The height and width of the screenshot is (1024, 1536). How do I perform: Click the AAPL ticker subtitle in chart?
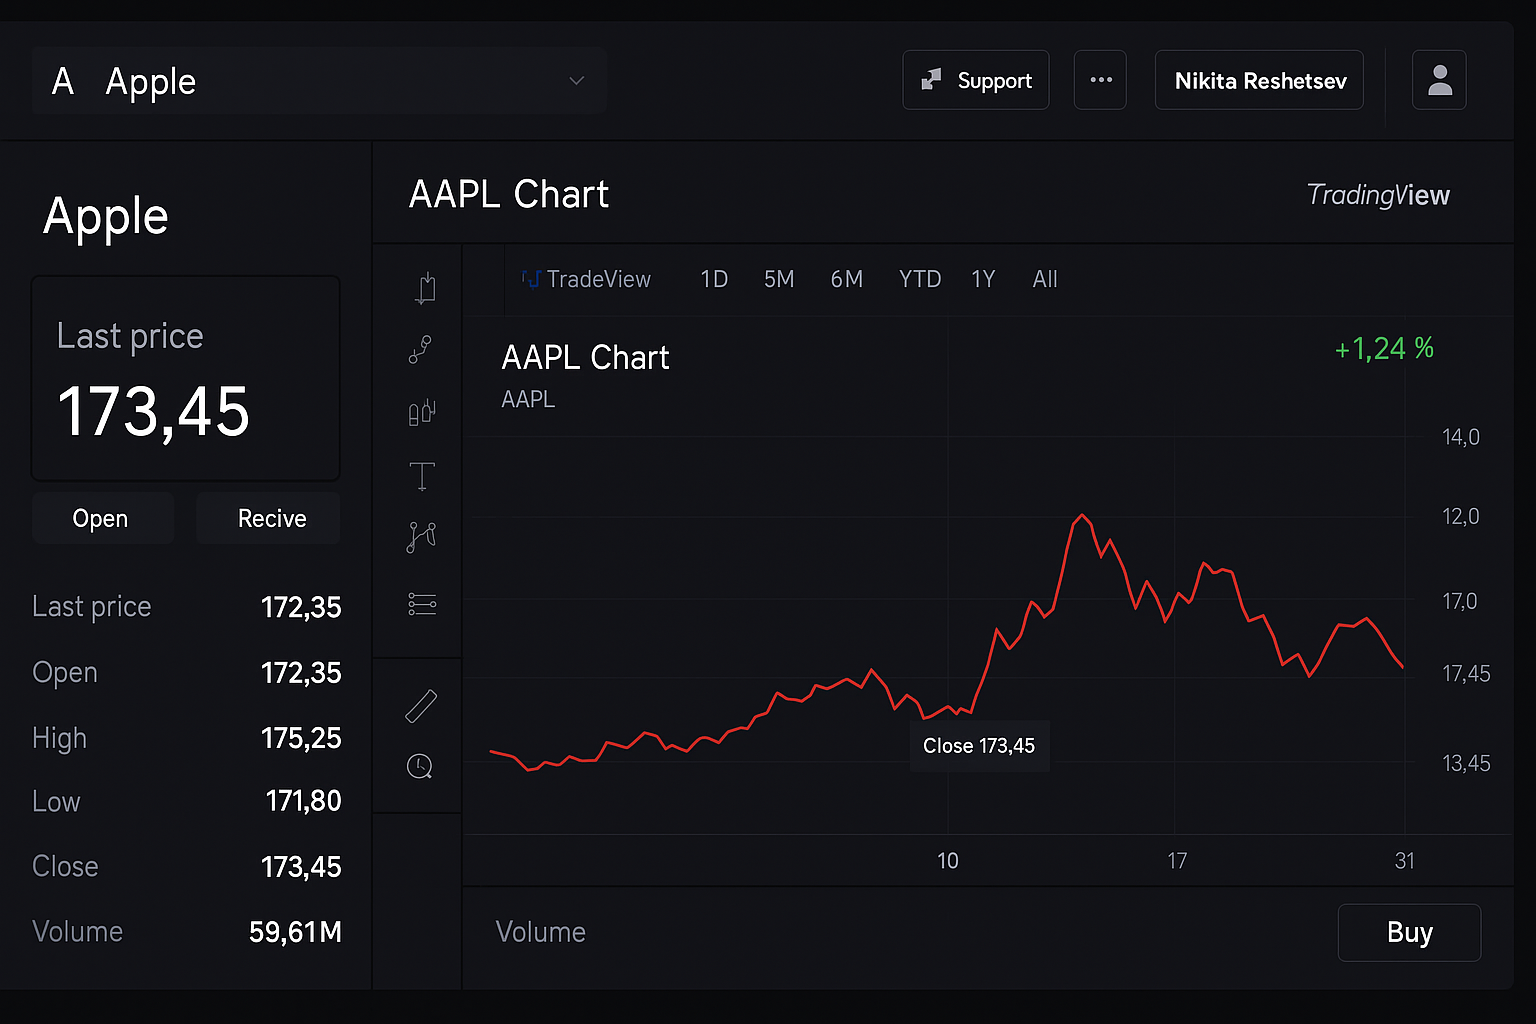528,399
